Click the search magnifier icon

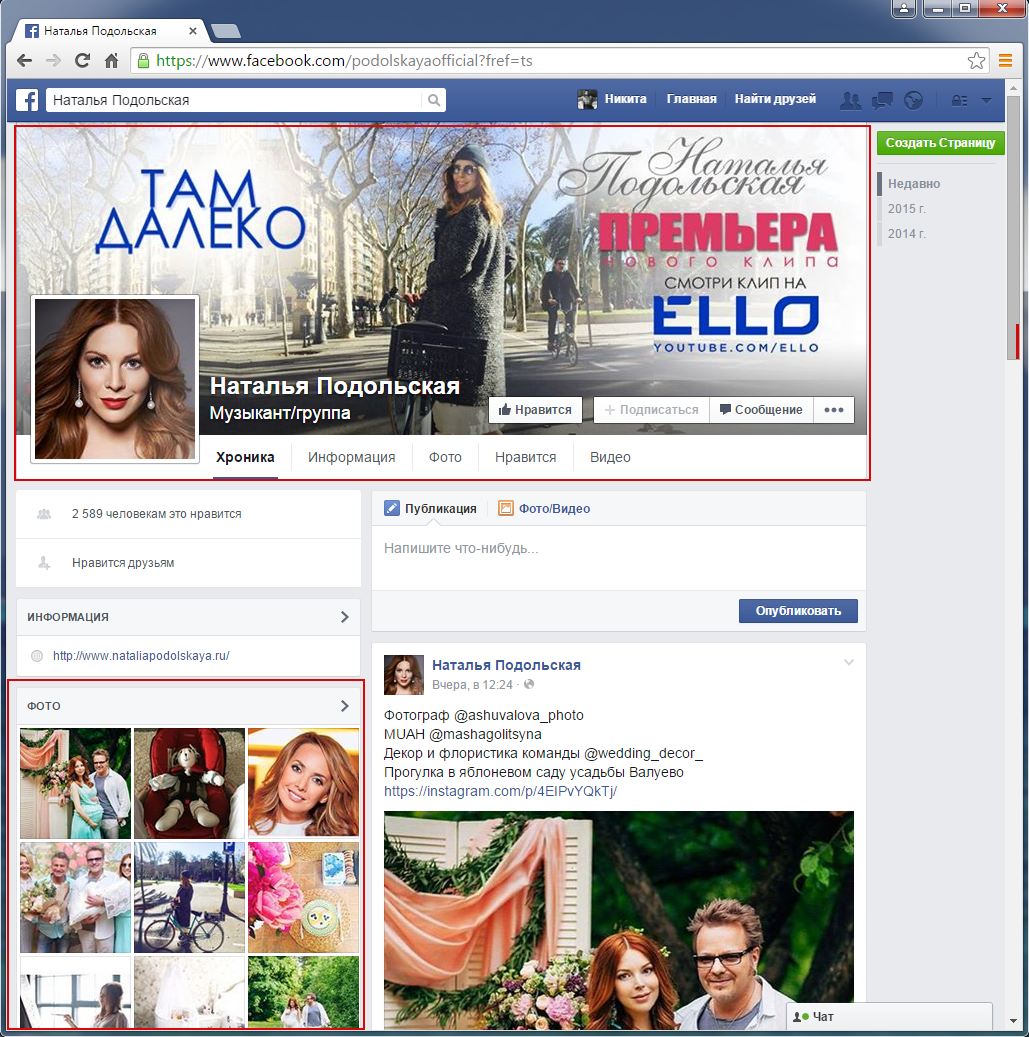coord(434,100)
